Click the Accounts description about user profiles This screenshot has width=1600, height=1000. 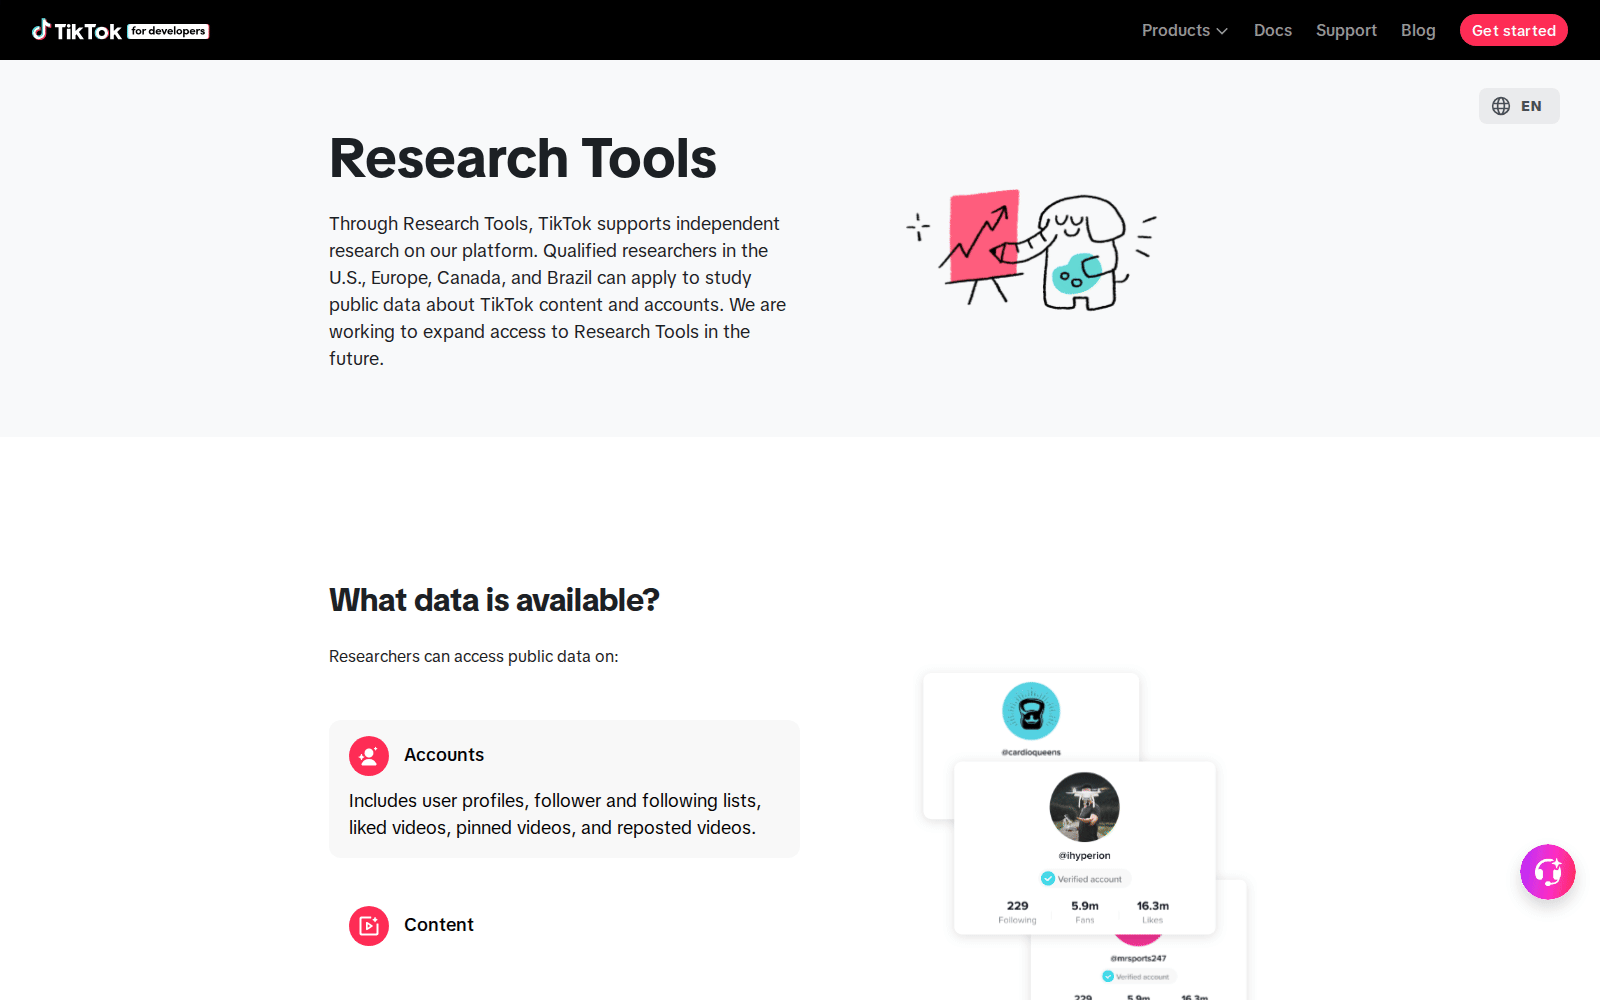tap(555, 814)
